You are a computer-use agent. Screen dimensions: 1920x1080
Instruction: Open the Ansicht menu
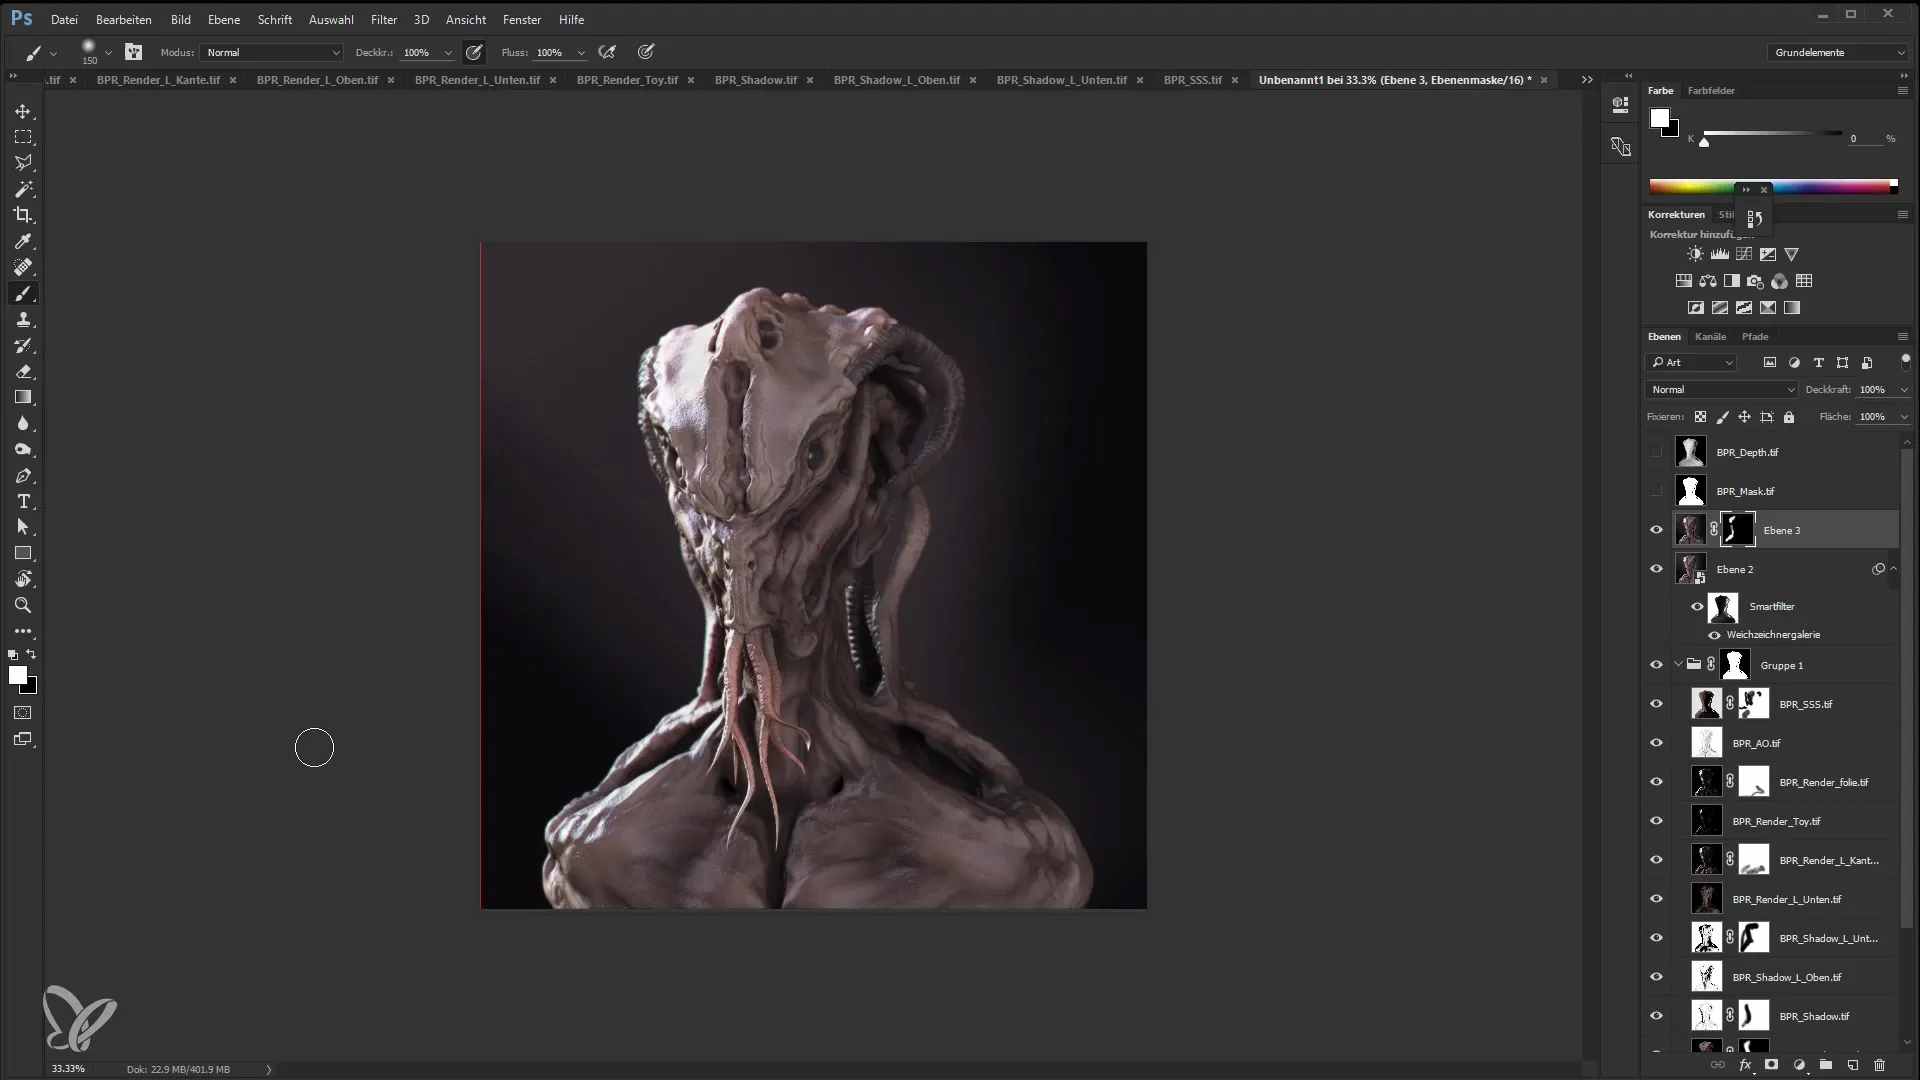465,18
